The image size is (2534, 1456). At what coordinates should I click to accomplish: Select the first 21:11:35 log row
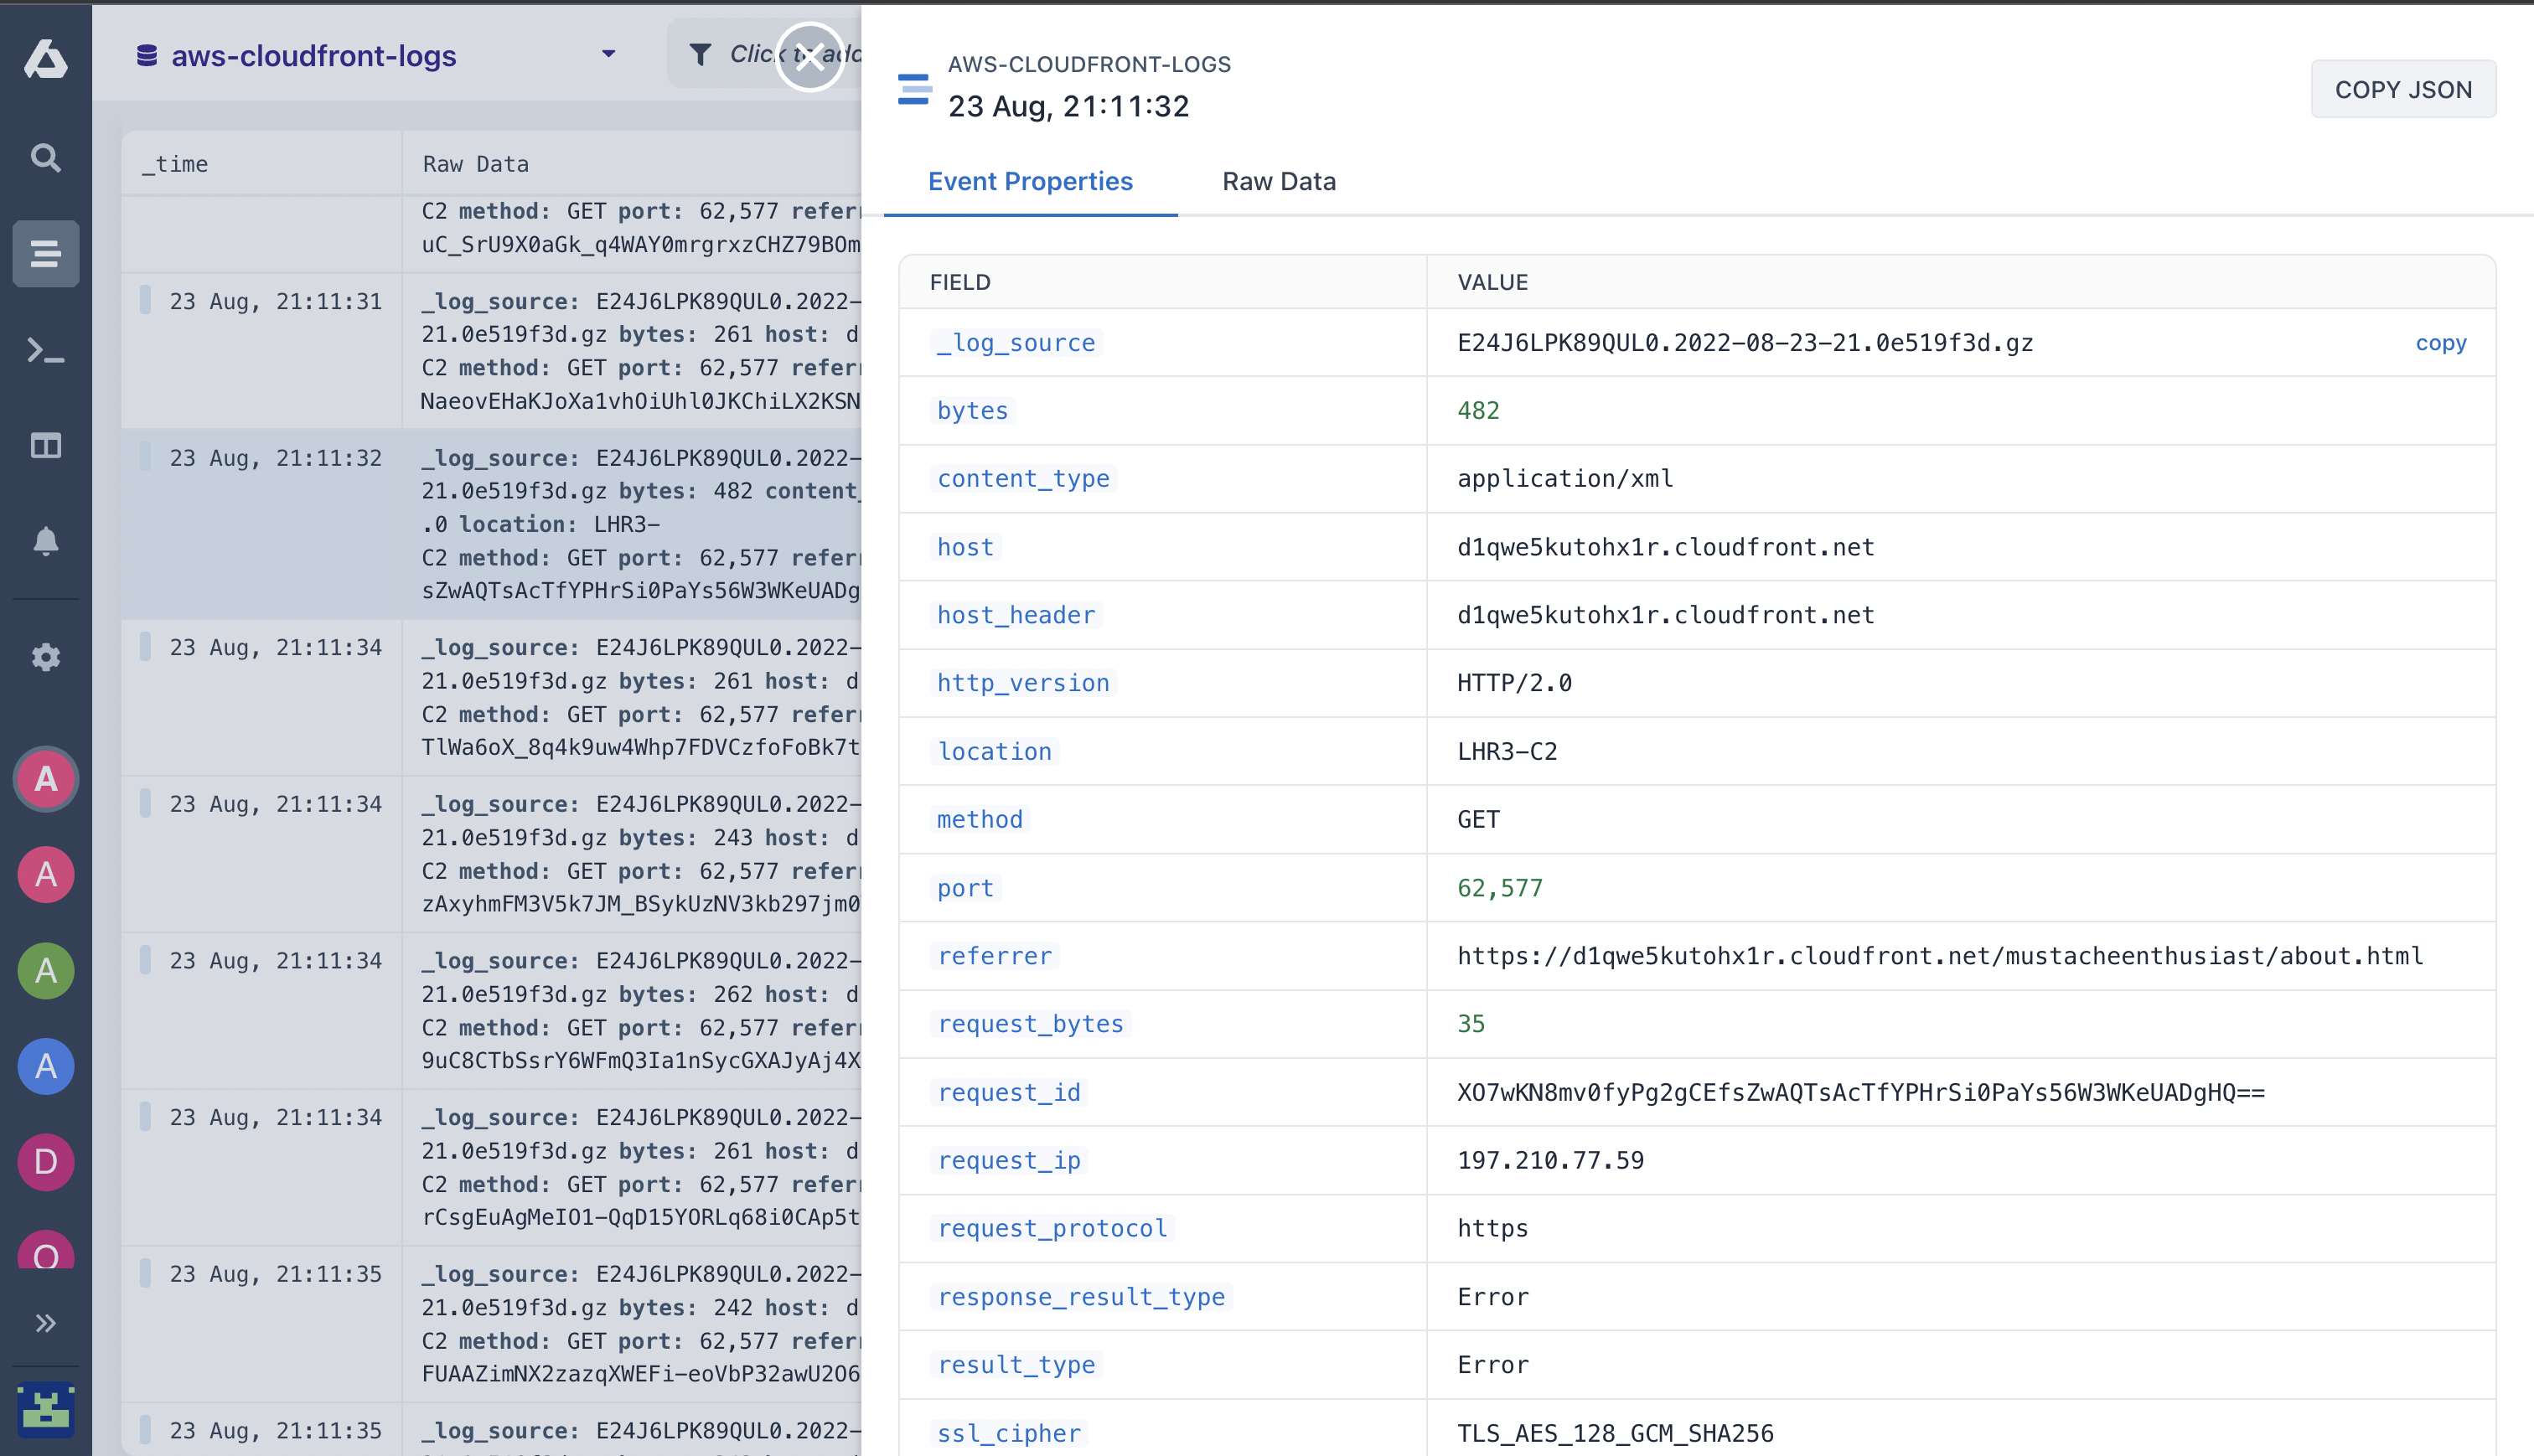click(x=491, y=1324)
